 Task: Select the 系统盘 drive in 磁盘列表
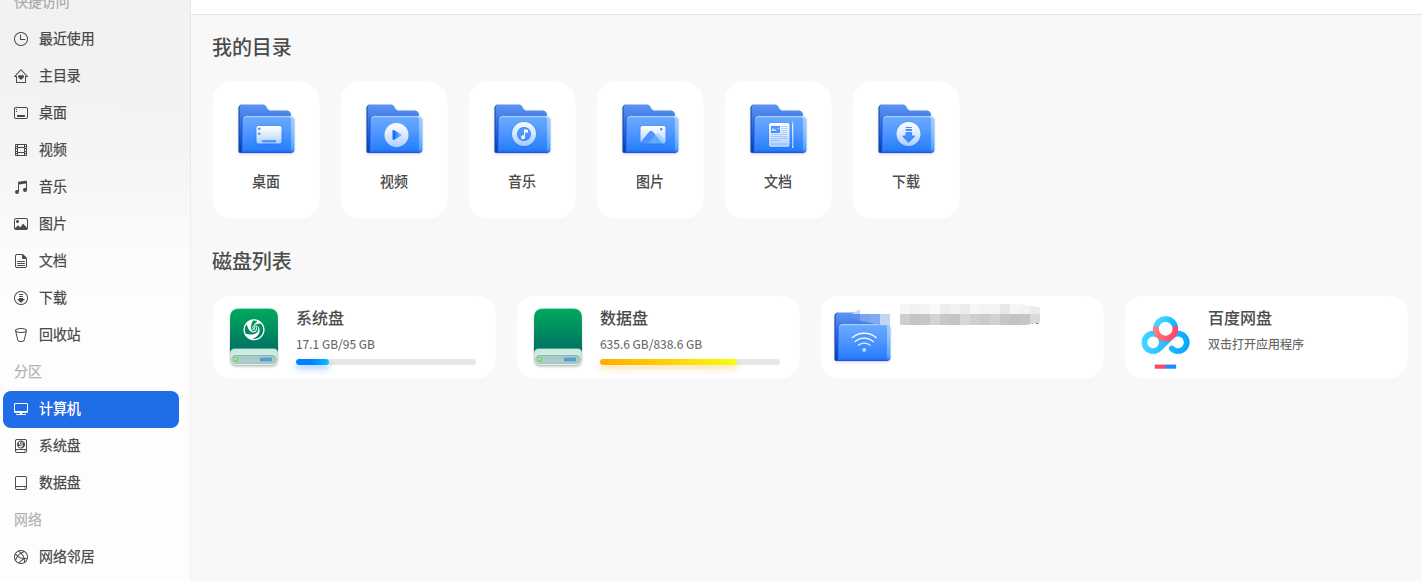[x=354, y=337]
